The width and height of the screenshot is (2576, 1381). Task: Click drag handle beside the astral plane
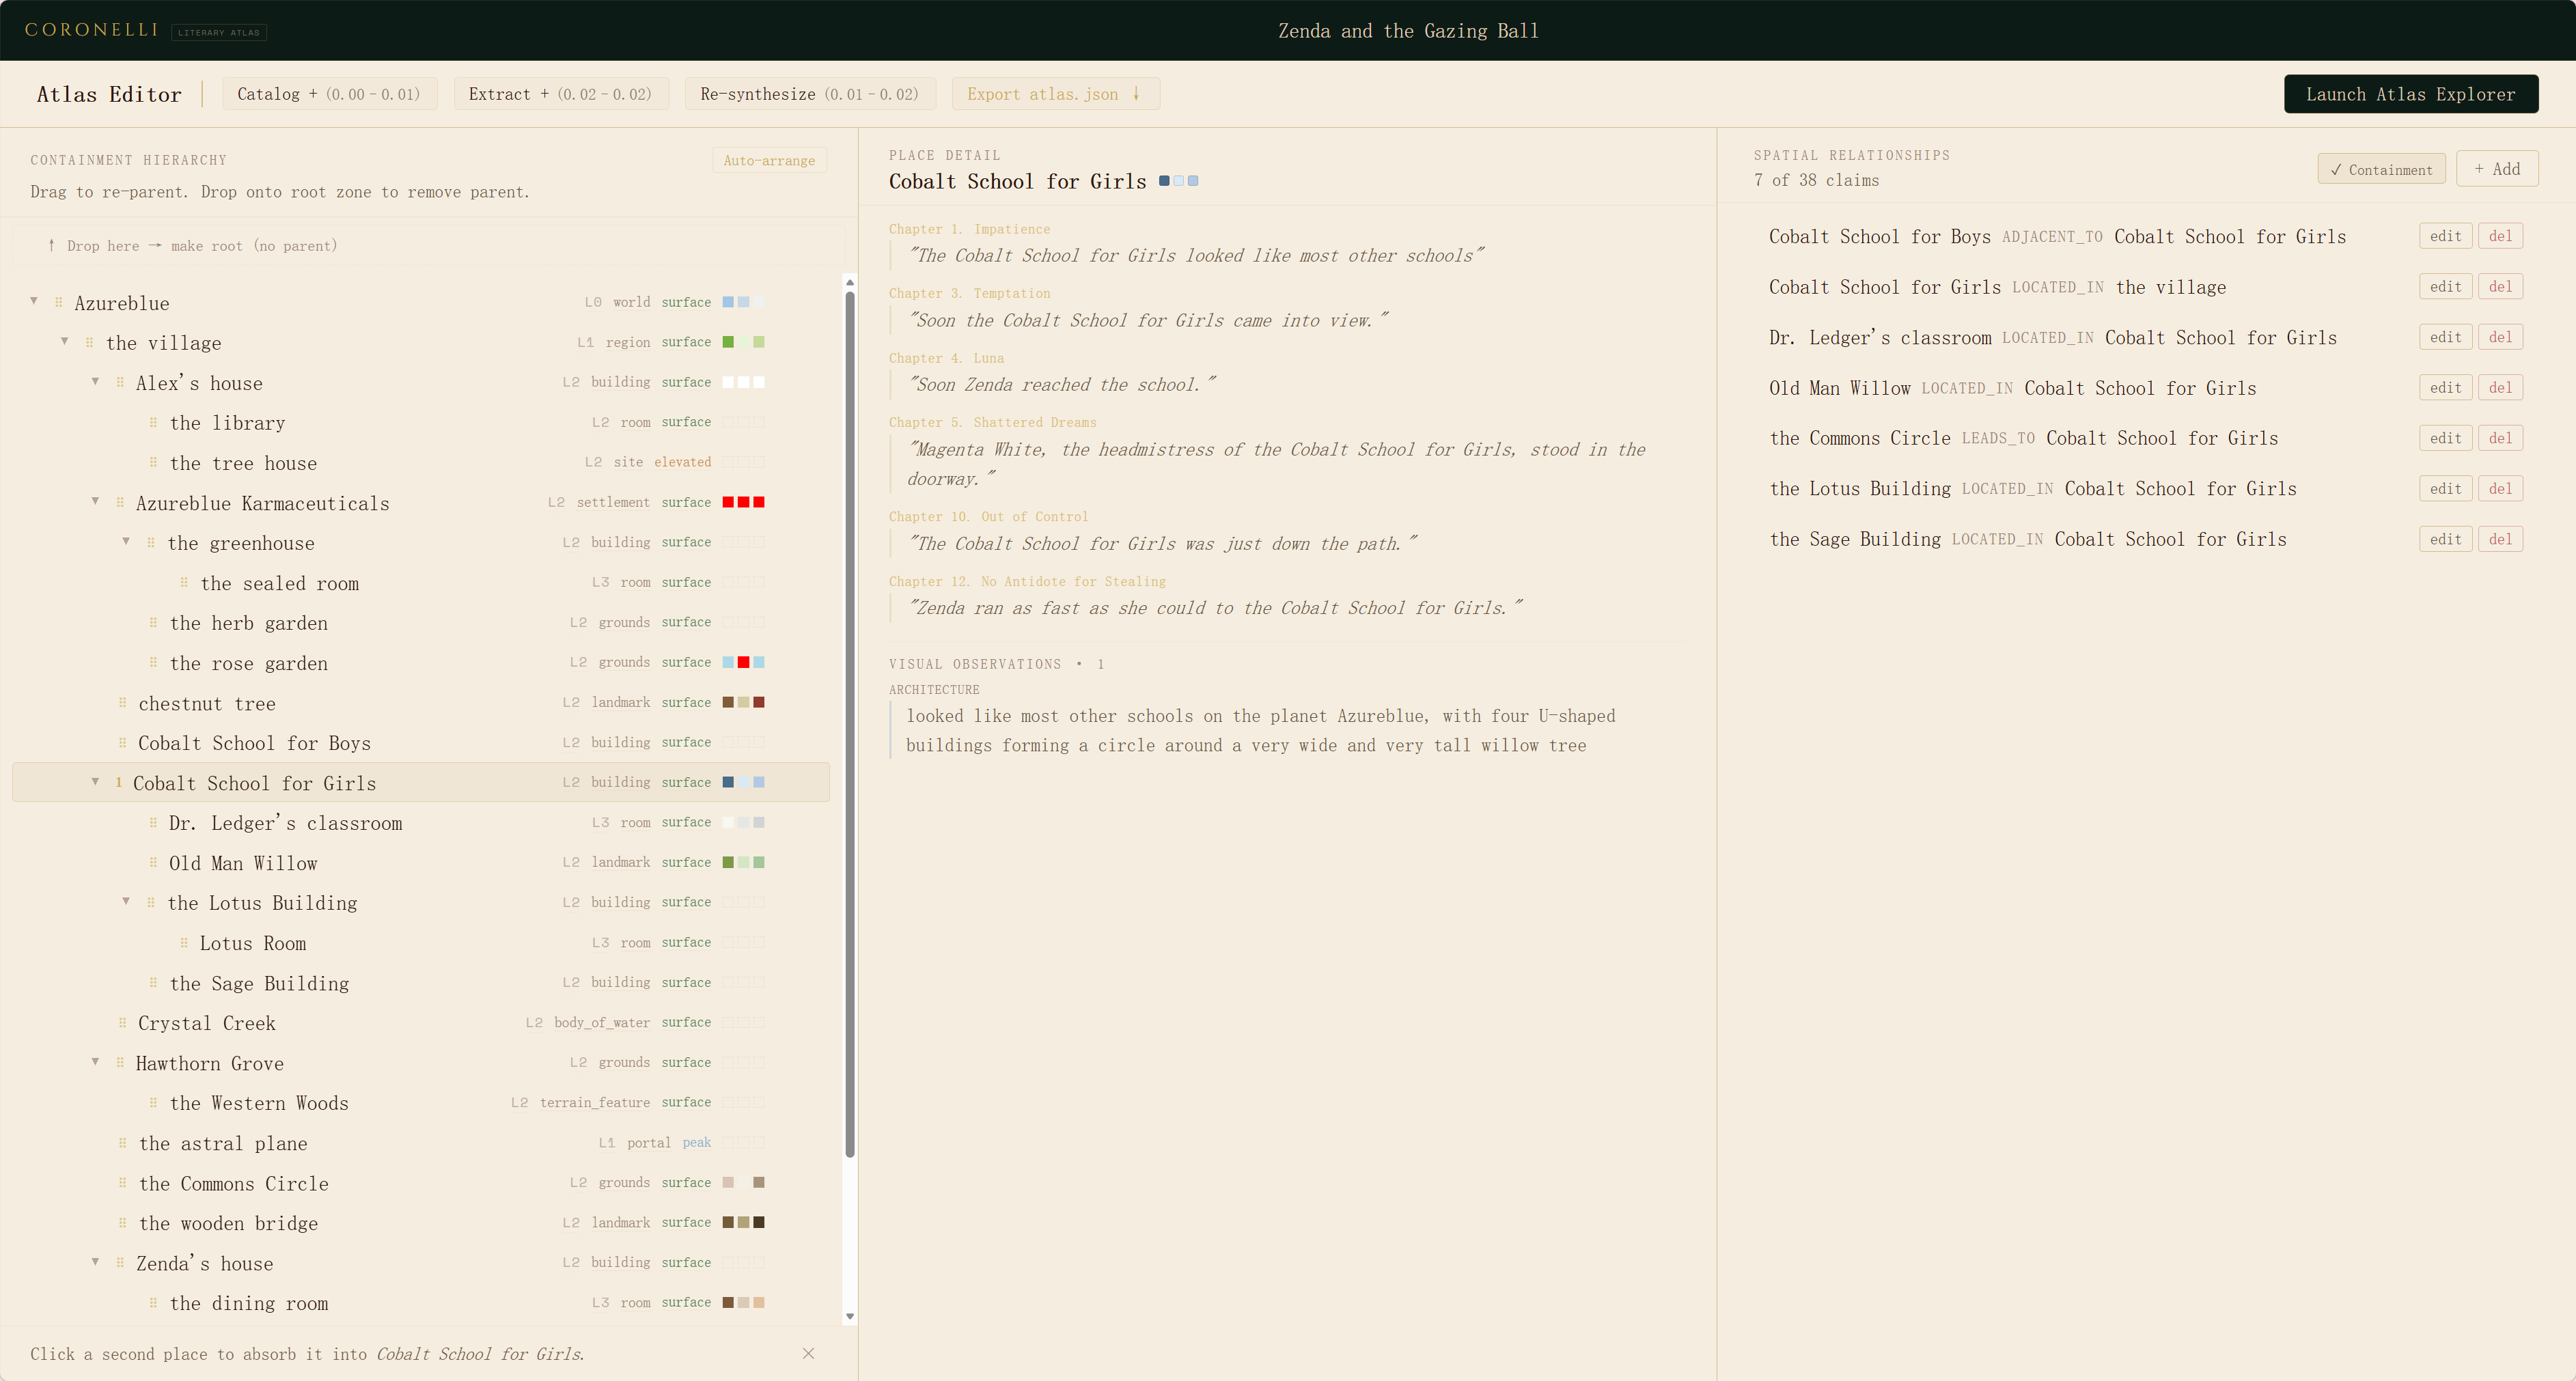coord(122,1142)
